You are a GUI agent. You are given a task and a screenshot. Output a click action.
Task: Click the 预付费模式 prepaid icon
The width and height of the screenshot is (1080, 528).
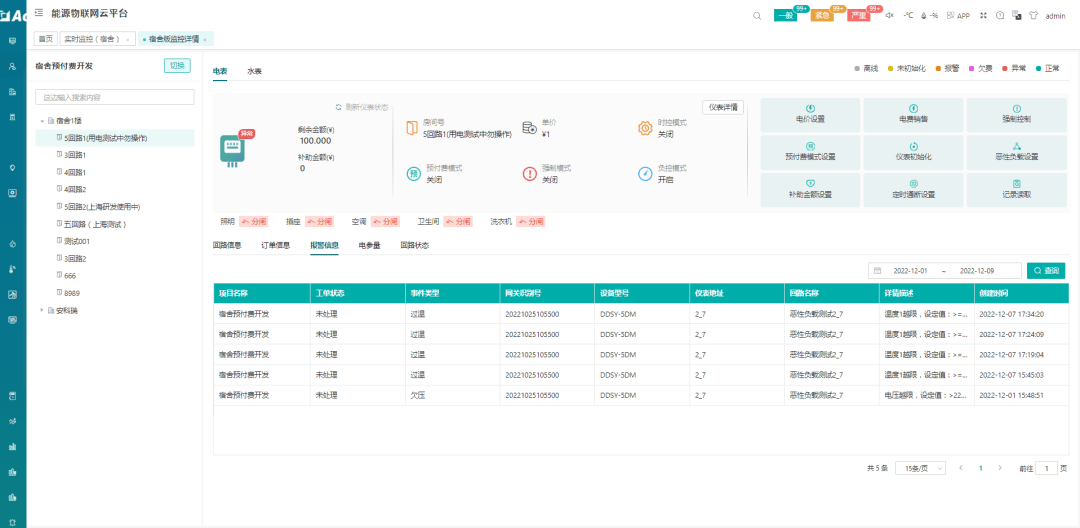click(x=413, y=173)
